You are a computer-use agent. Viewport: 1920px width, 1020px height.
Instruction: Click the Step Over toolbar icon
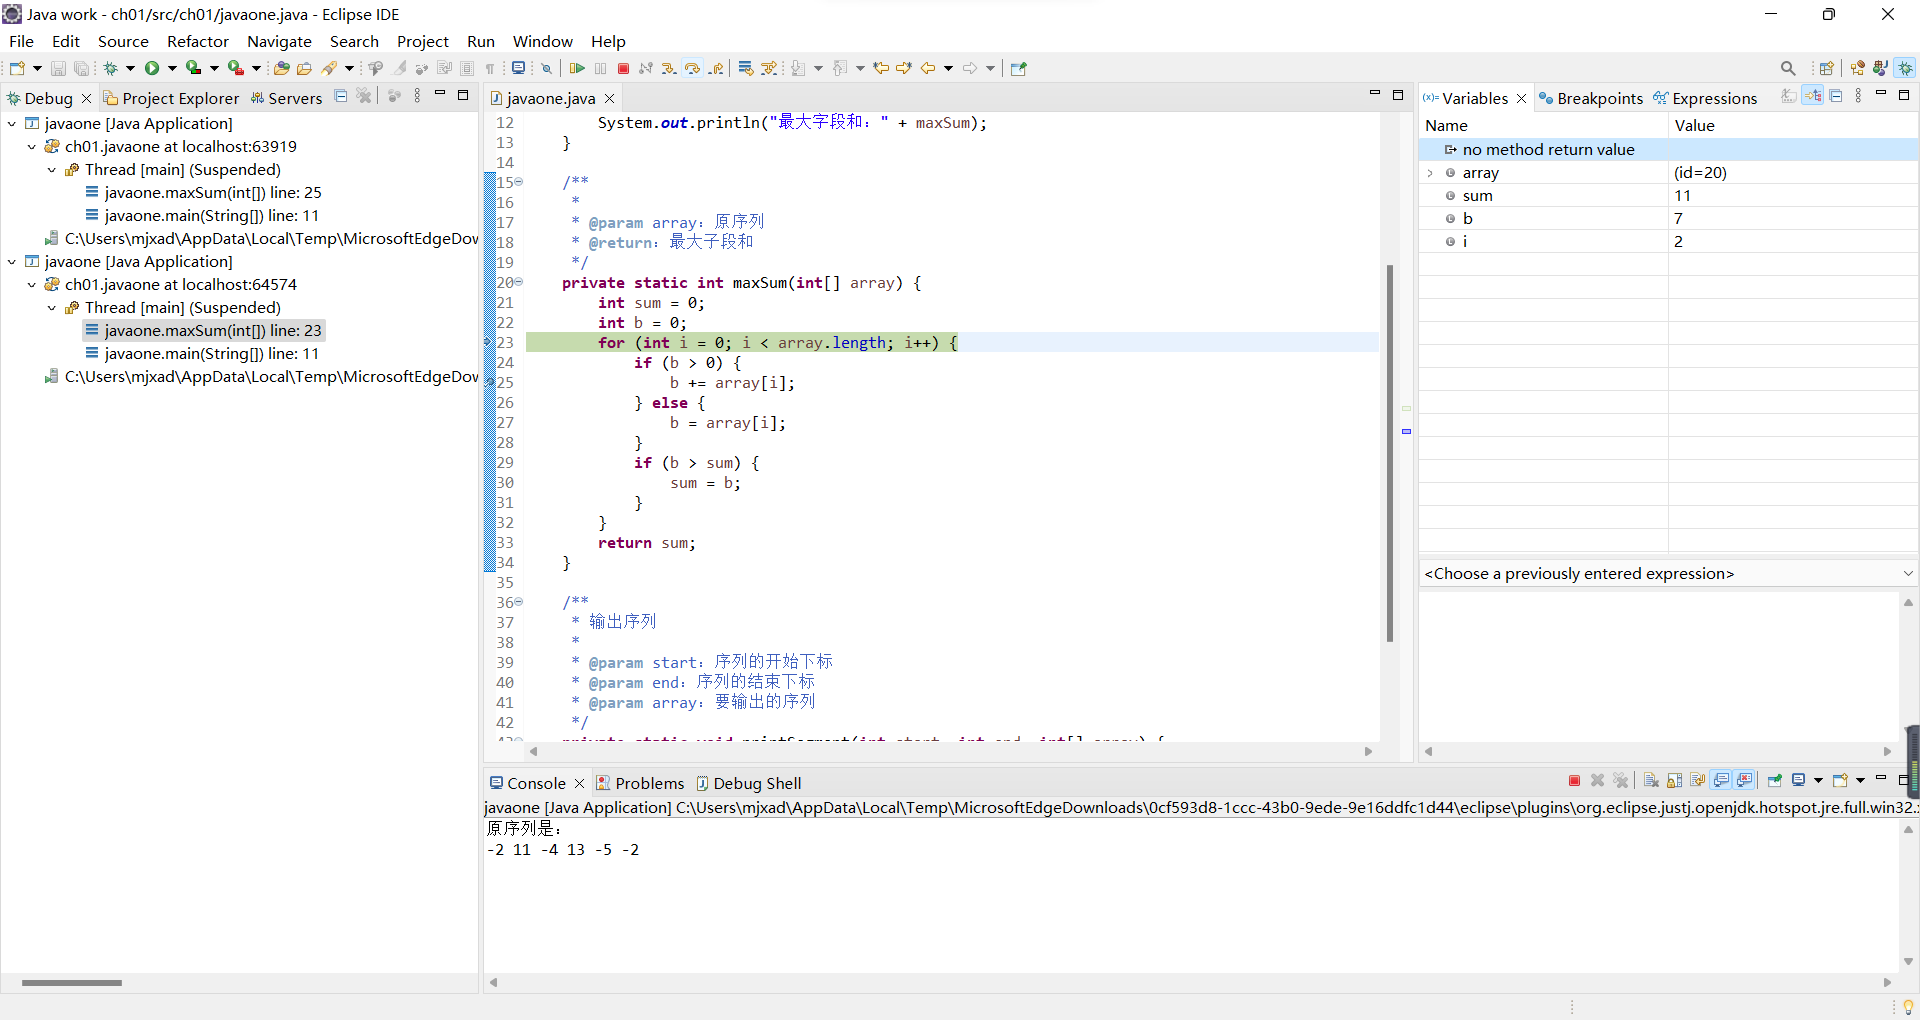click(x=692, y=68)
